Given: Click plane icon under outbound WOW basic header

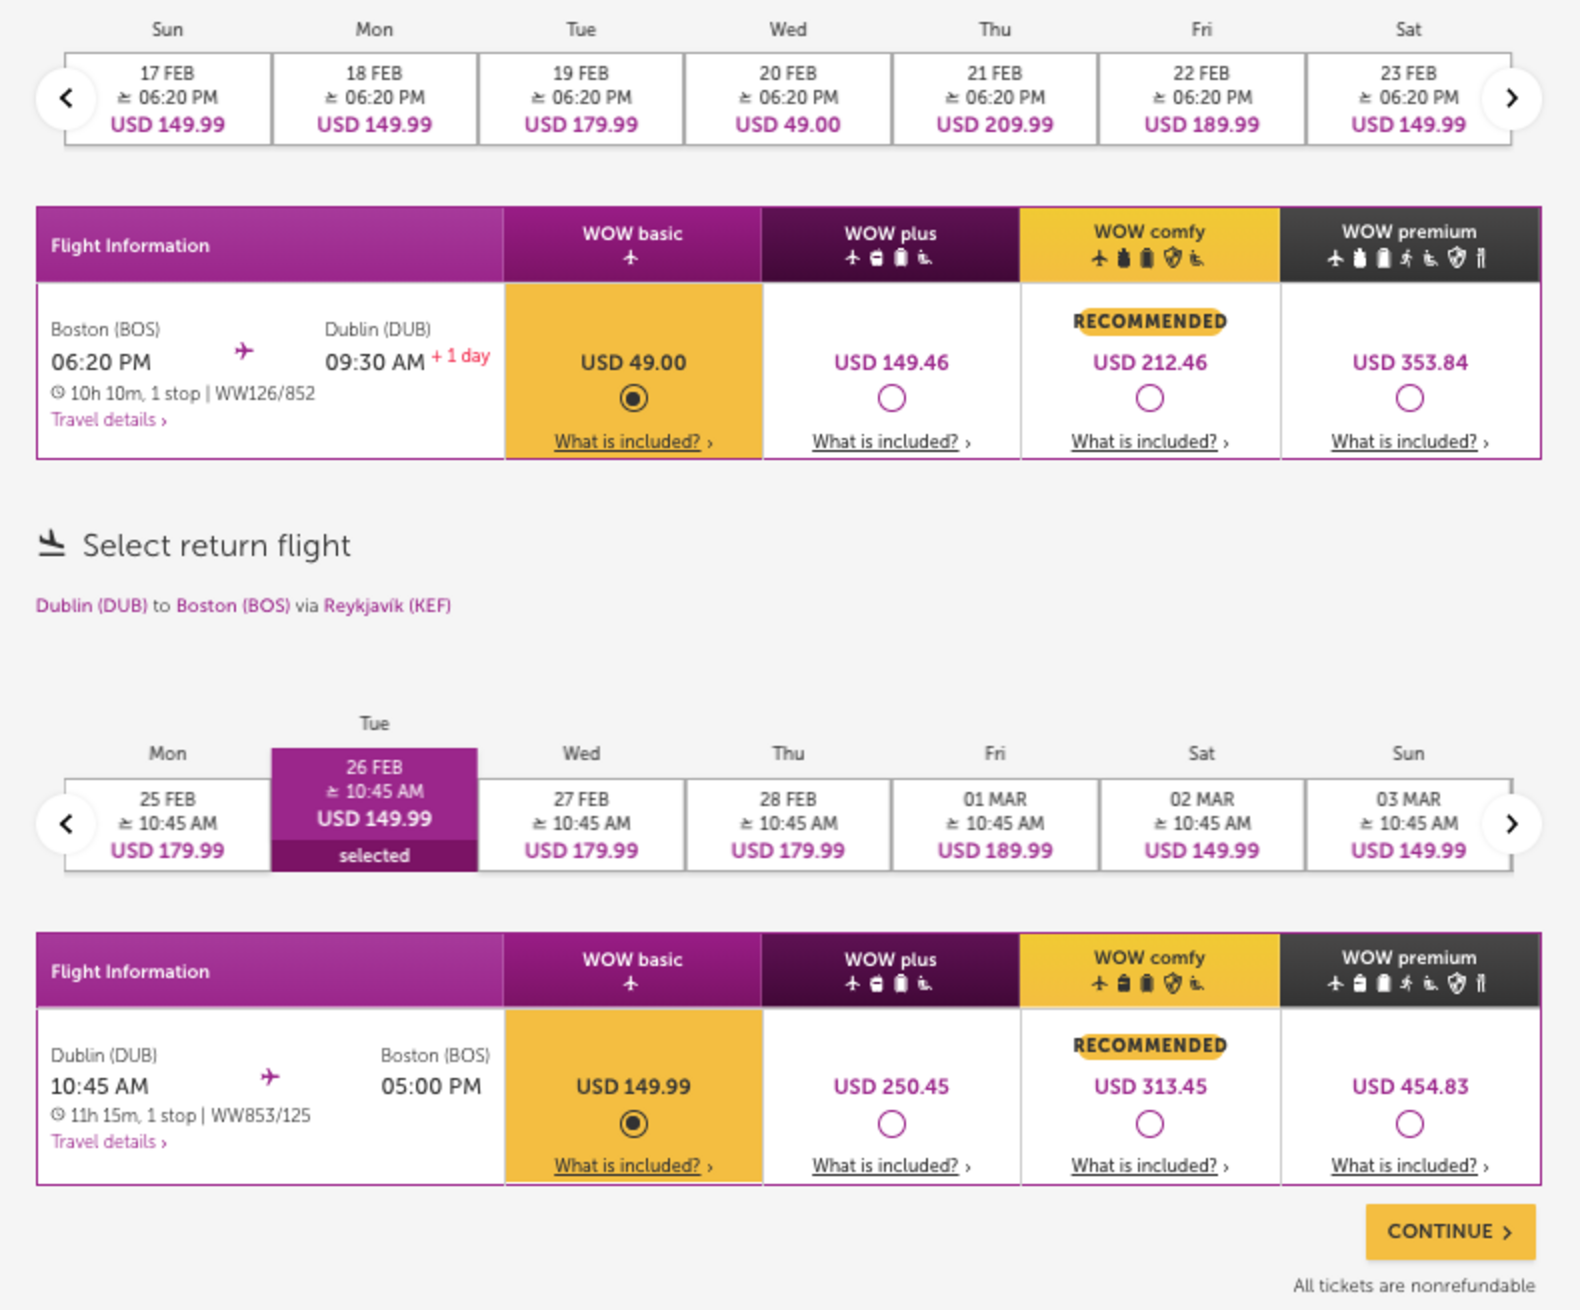Looking at the screenshot, I should pyautogui.click(x=631, y=258).
